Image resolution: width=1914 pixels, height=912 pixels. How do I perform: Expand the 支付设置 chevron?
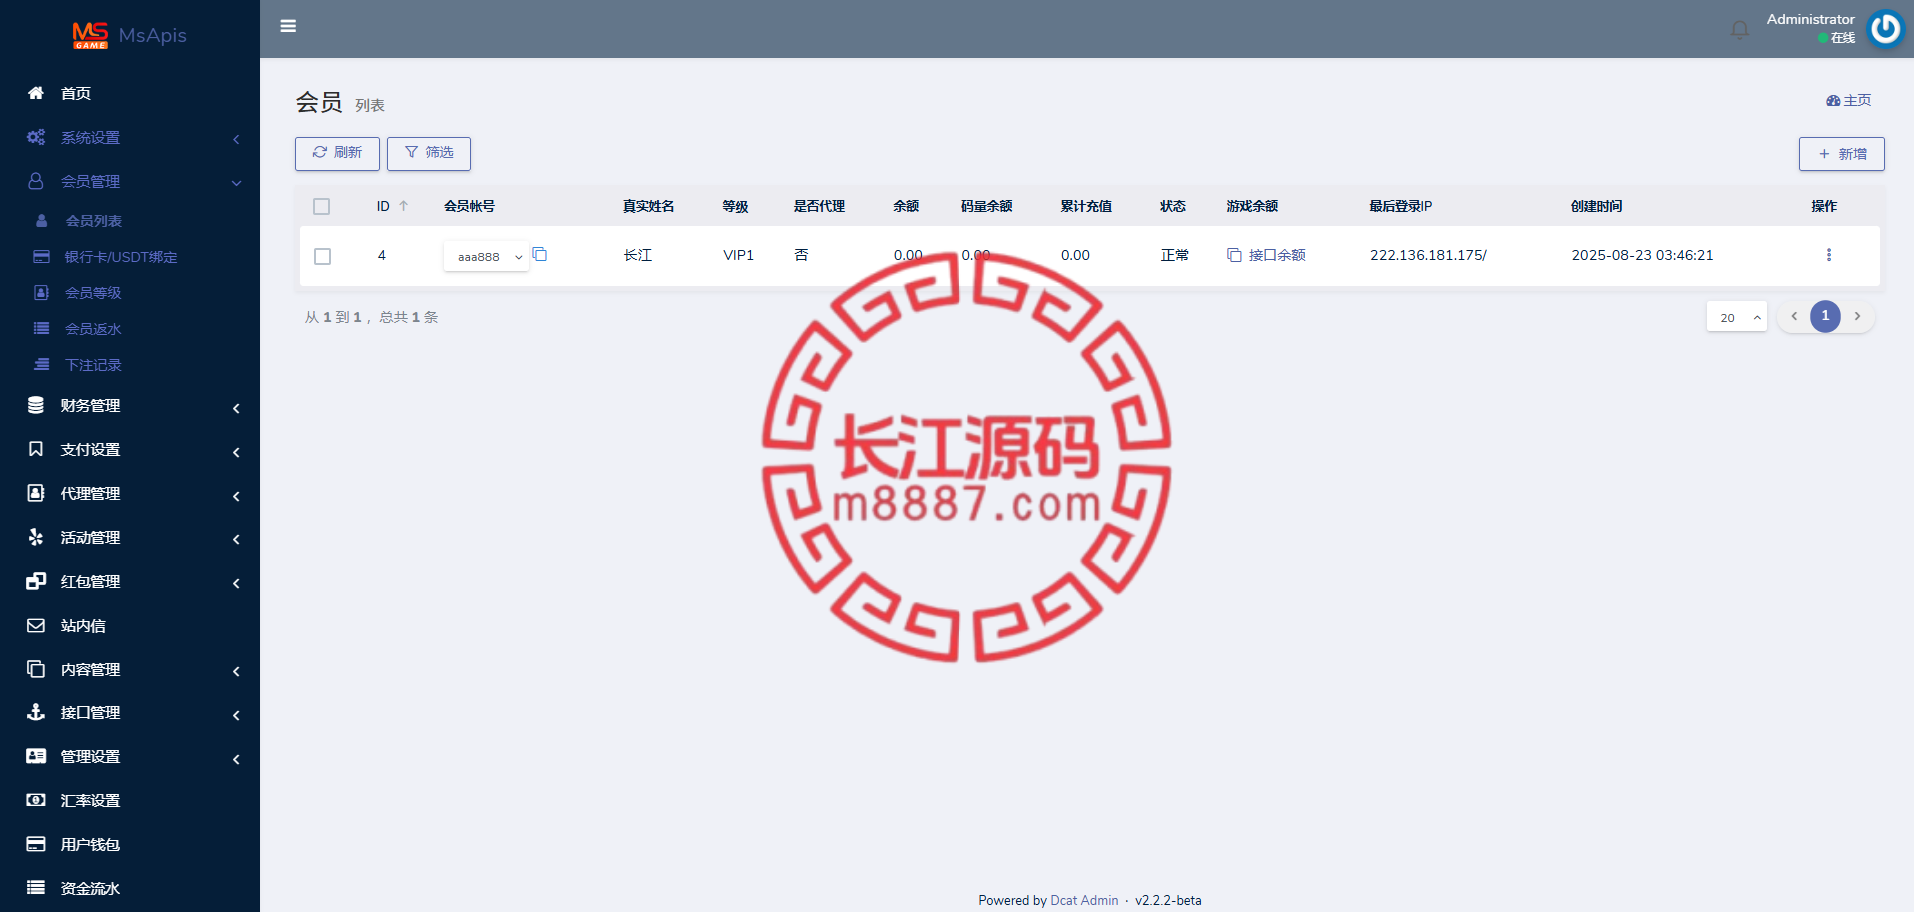[x=236, y=452]
